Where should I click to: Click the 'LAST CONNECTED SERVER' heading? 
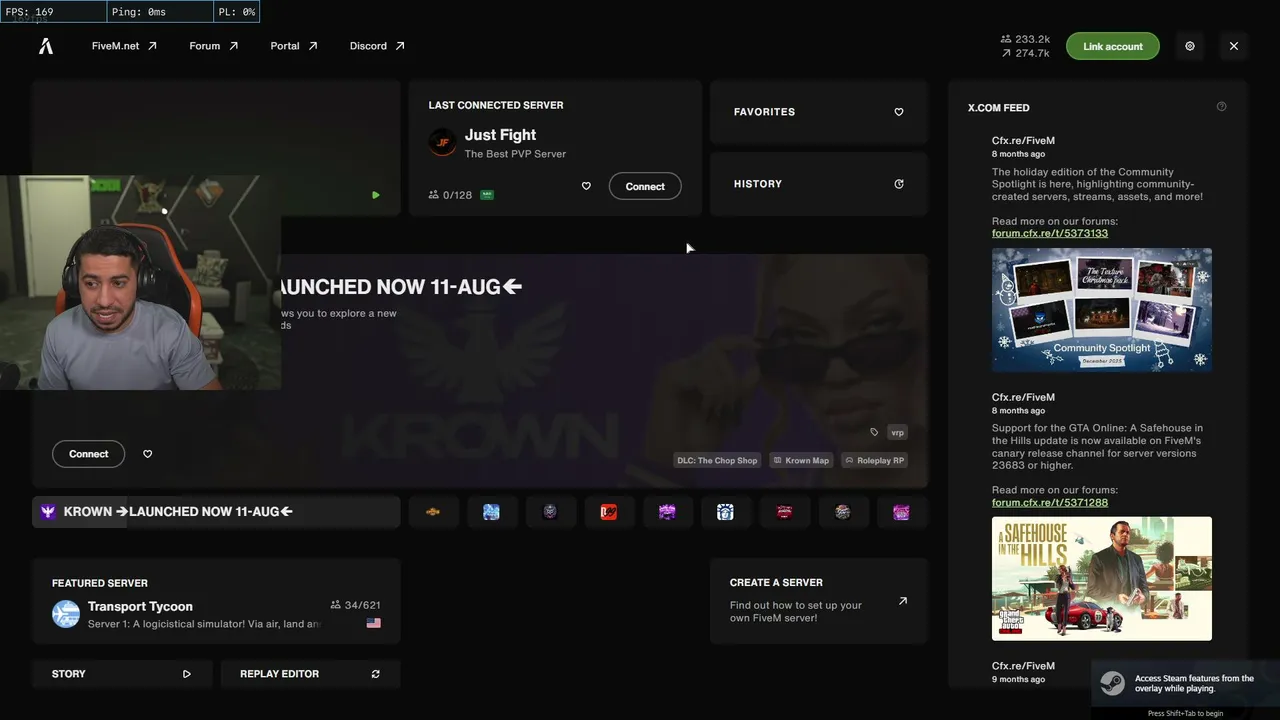click(x=496, y=105)
